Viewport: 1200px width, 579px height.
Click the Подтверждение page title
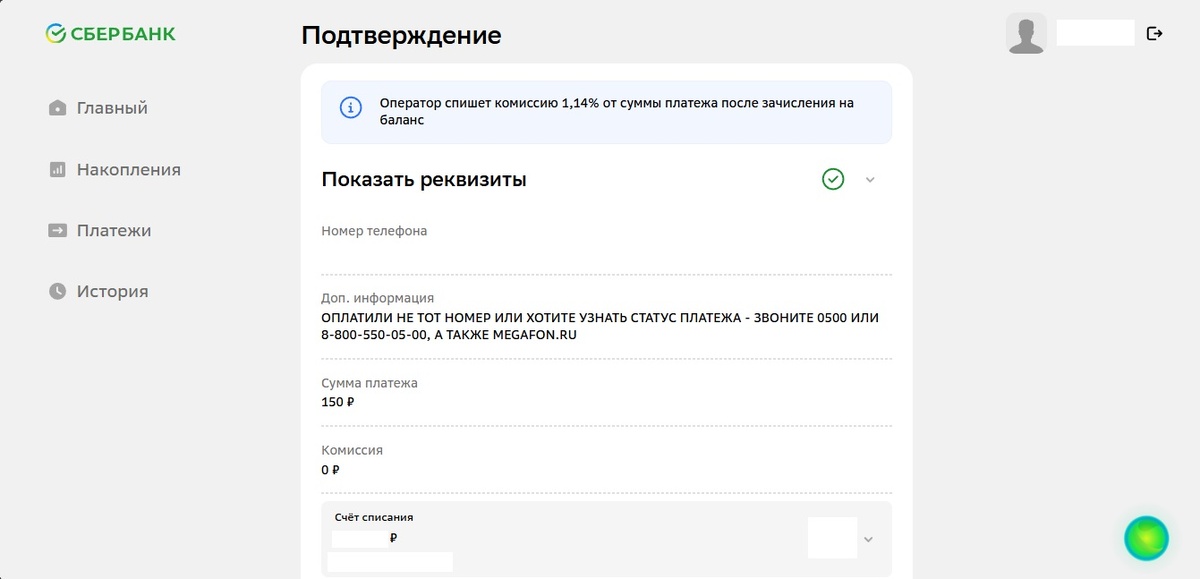(x=402, y=35)
